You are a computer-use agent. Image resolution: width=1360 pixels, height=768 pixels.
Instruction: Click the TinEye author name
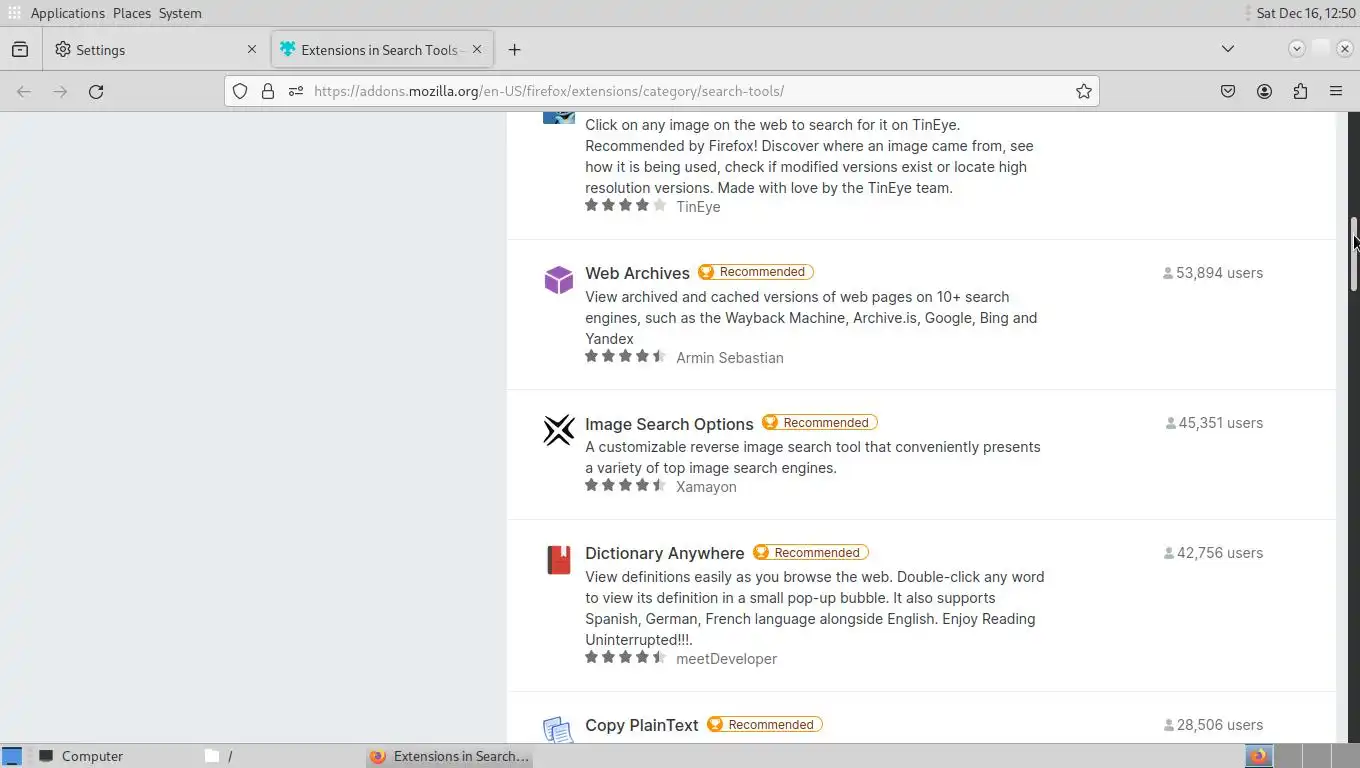coord(698,207)
